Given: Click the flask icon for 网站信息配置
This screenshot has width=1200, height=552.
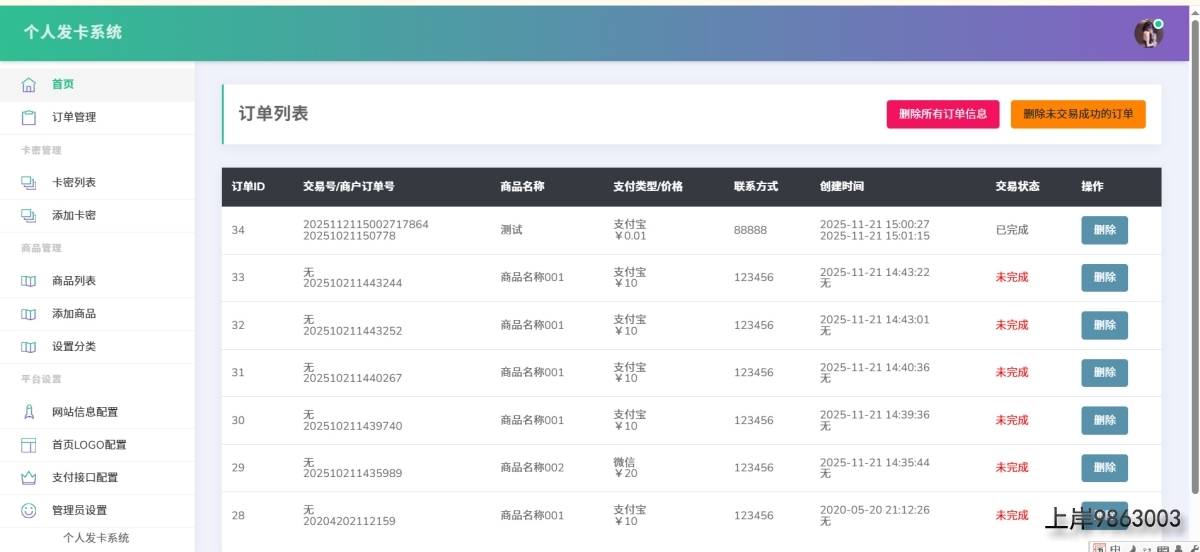Looking at the screenshot, I should [29, 412].
